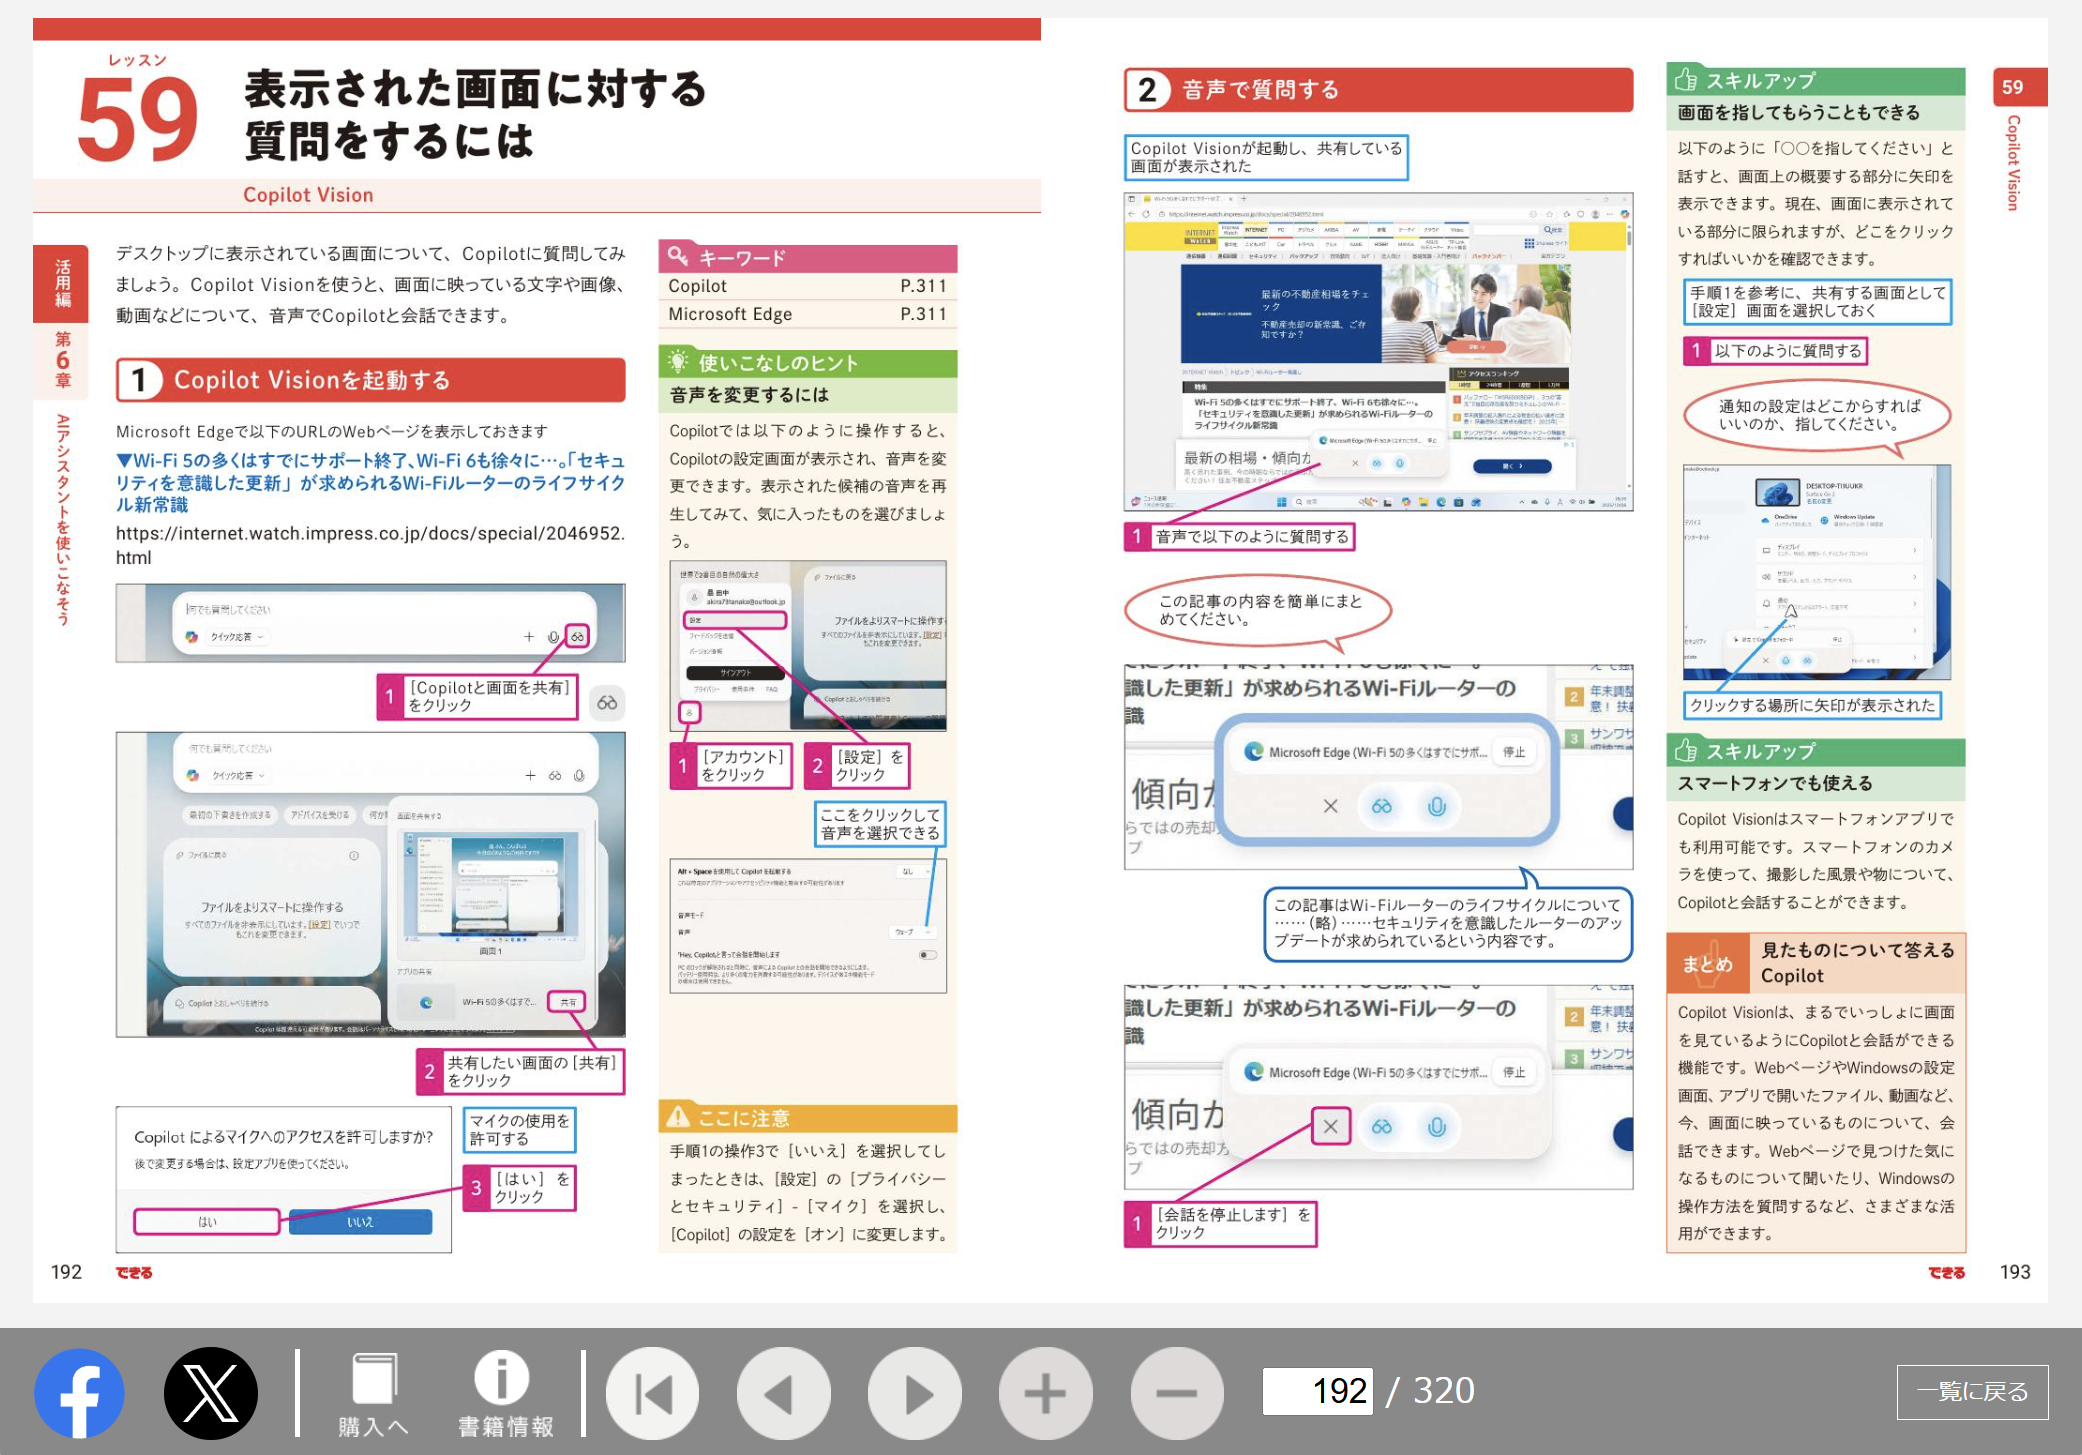
Task: Click the はい button in the mic dialog
Action: pyautogui.click(x=207, y=1221)
